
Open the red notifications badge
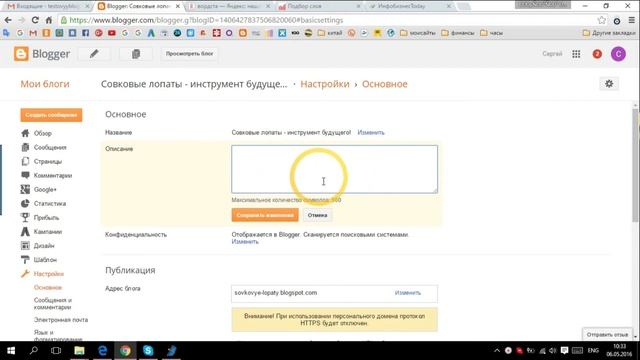coord(597,54)
